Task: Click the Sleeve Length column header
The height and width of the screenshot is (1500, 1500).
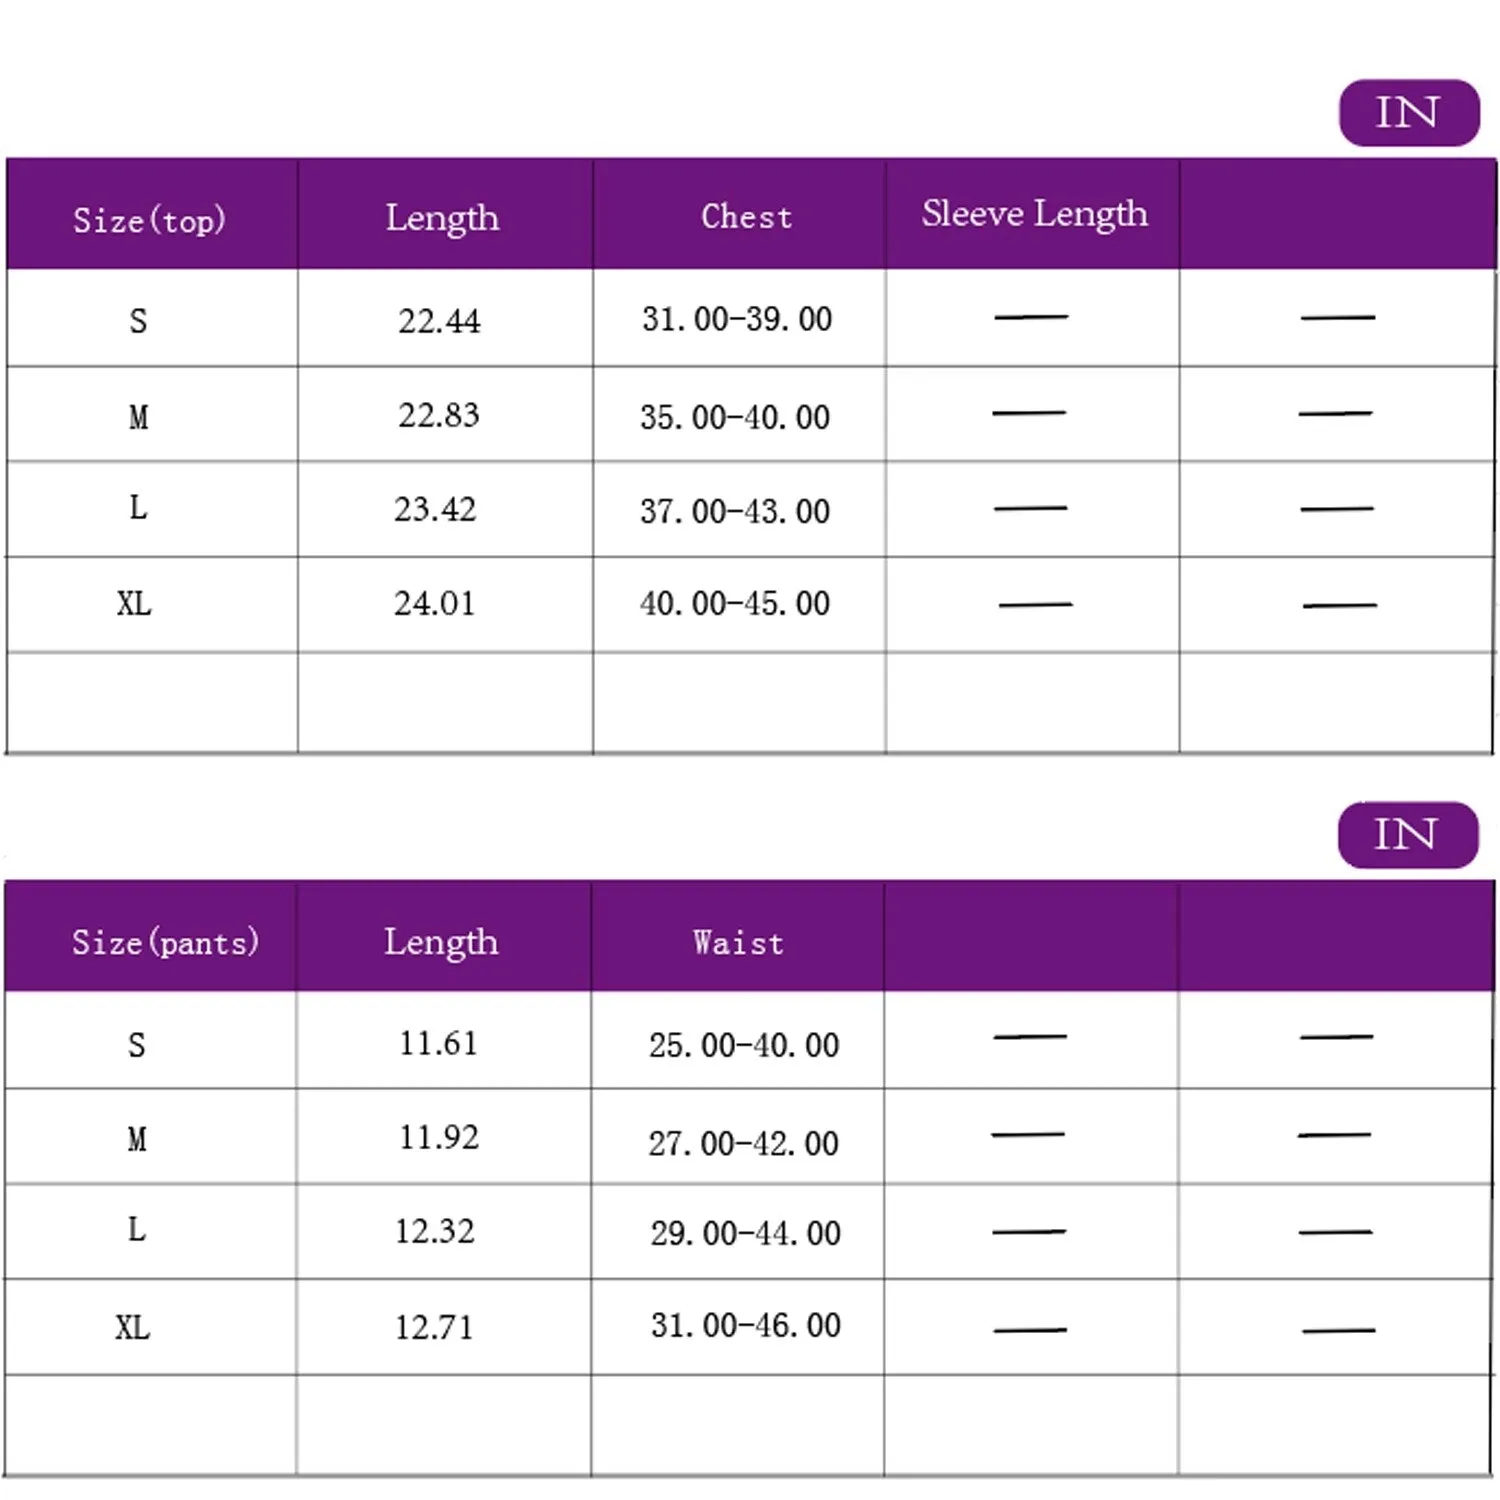Action: 1034,214
